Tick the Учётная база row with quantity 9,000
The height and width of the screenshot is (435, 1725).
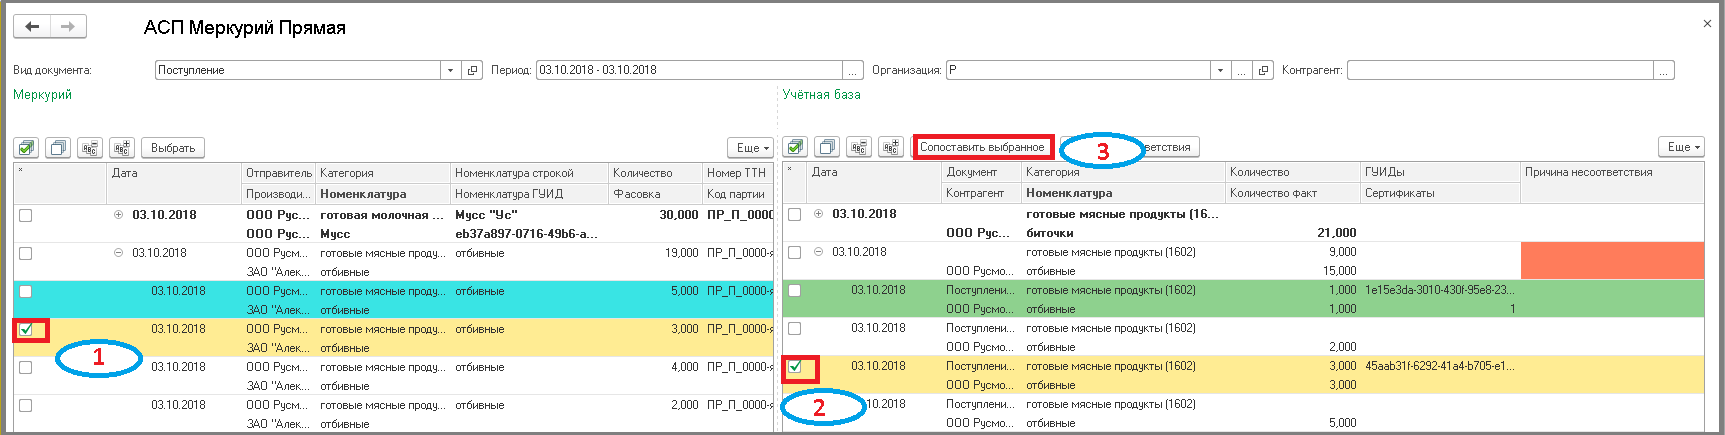coord(794,252)
